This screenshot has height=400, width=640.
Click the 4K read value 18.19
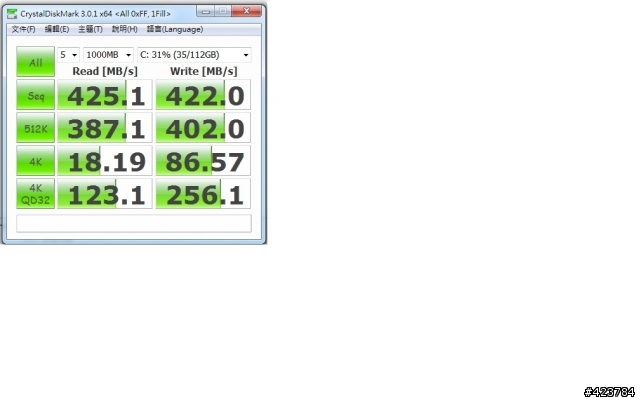(x=105, y=161)
